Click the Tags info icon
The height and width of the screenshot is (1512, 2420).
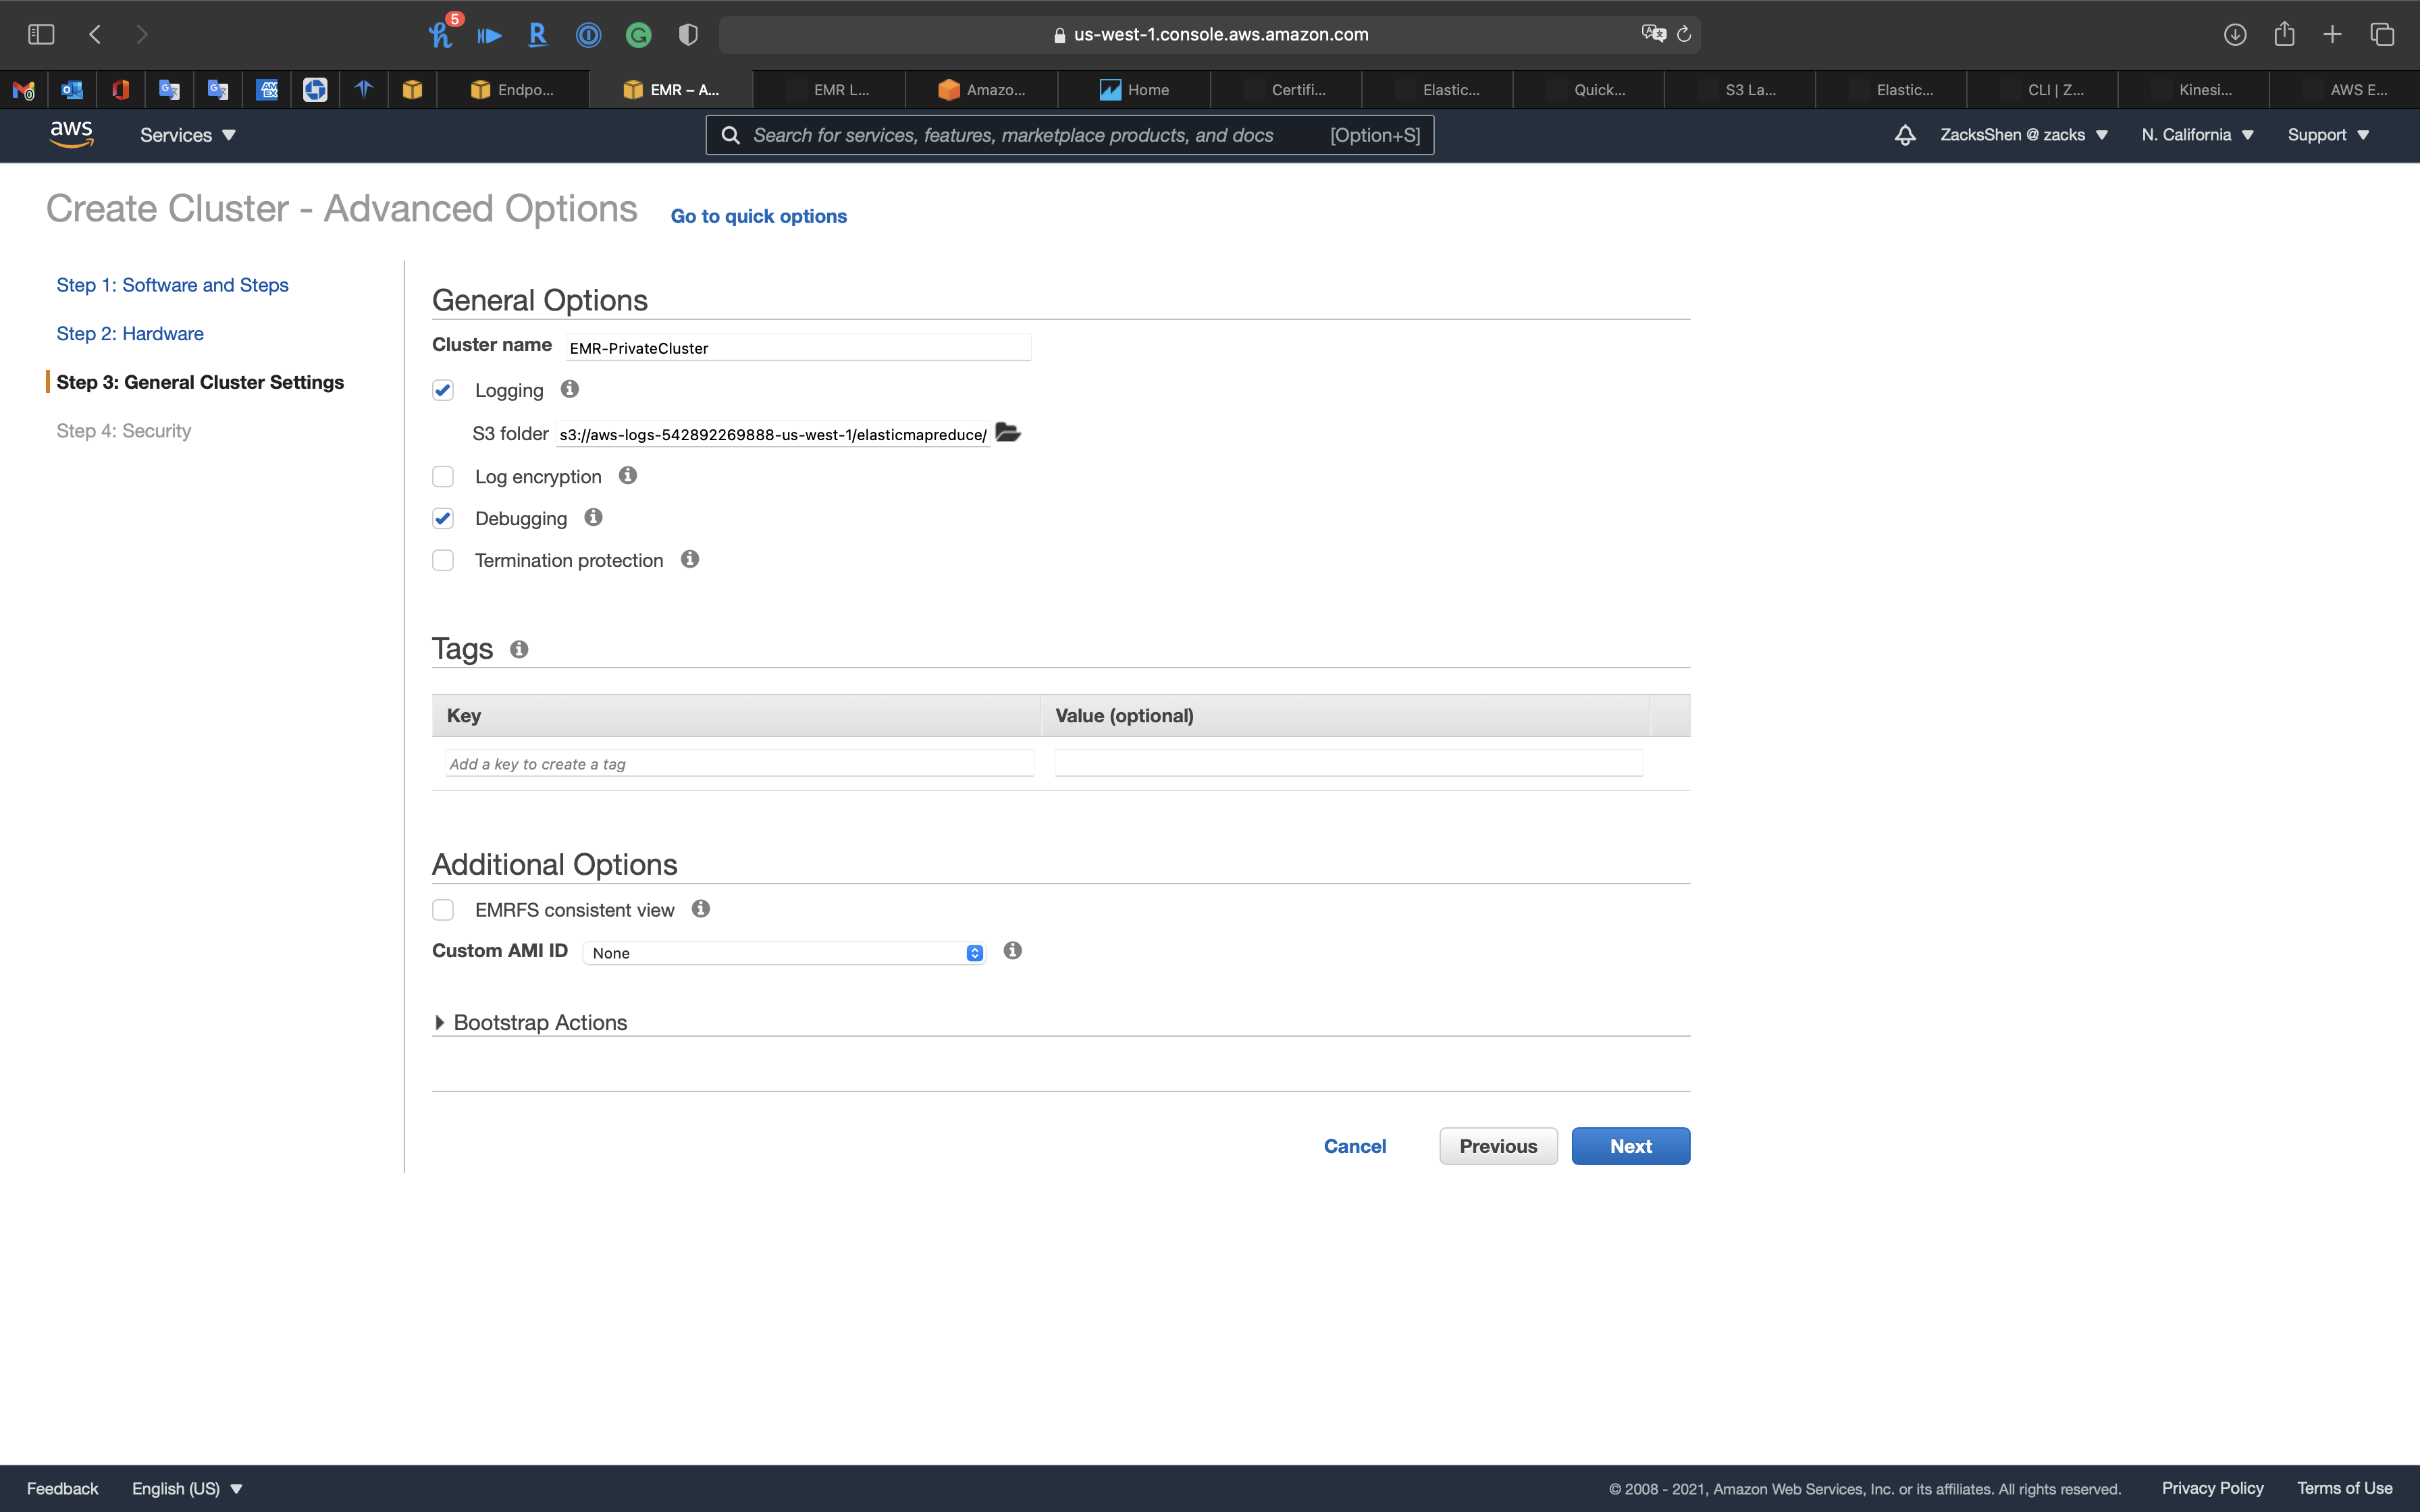[519, 649]
